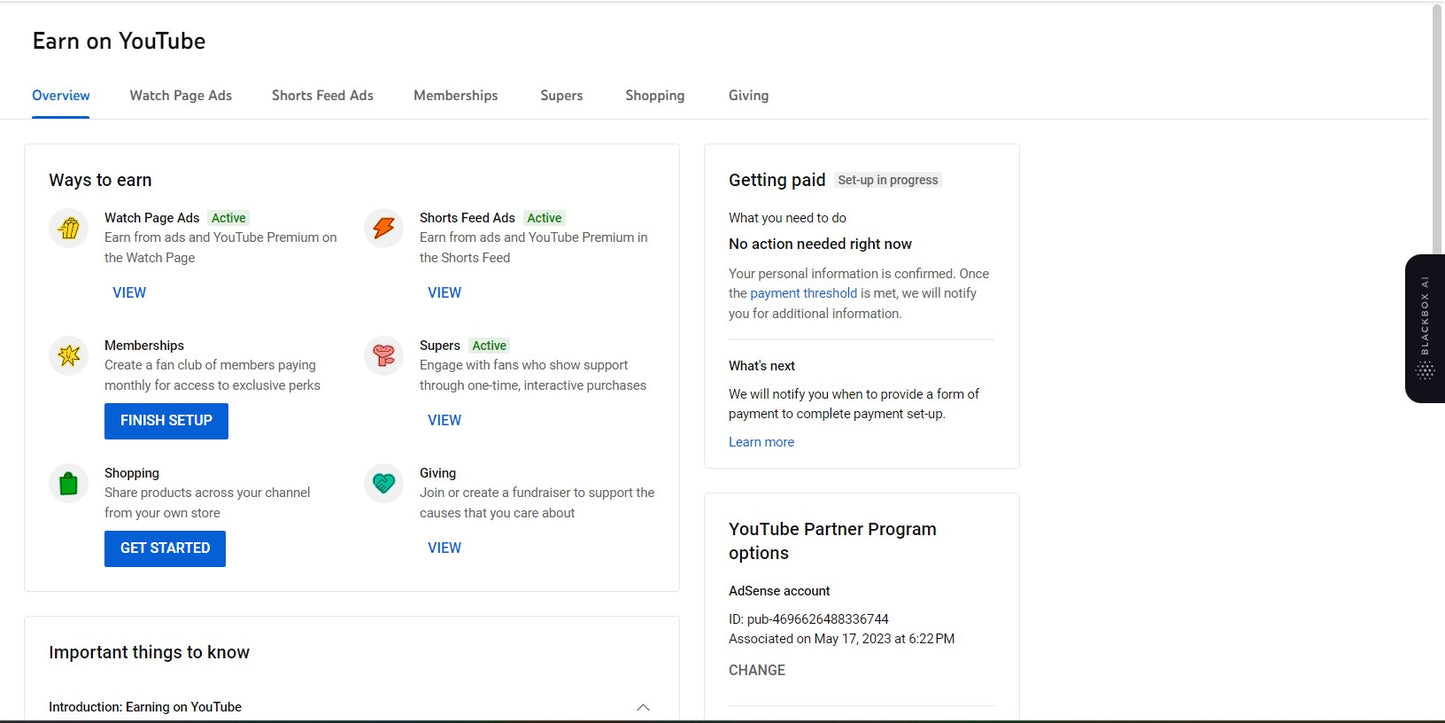Open the Blackbox AI side widget

pyautogui.click(x=1425, y=329)
